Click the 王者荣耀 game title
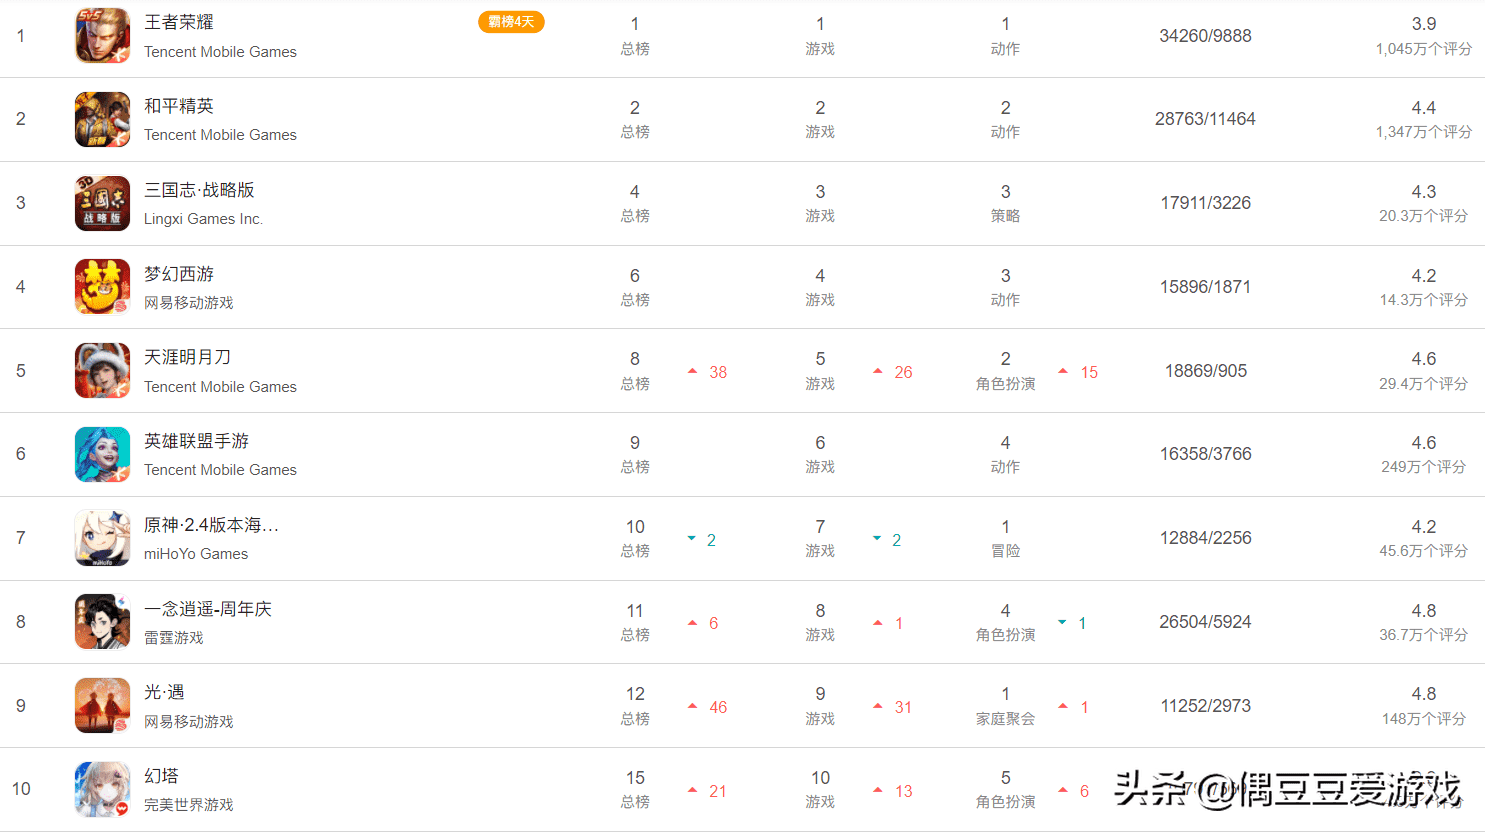The height and width of the screenshot is (832, 1485). coord(179,22)
